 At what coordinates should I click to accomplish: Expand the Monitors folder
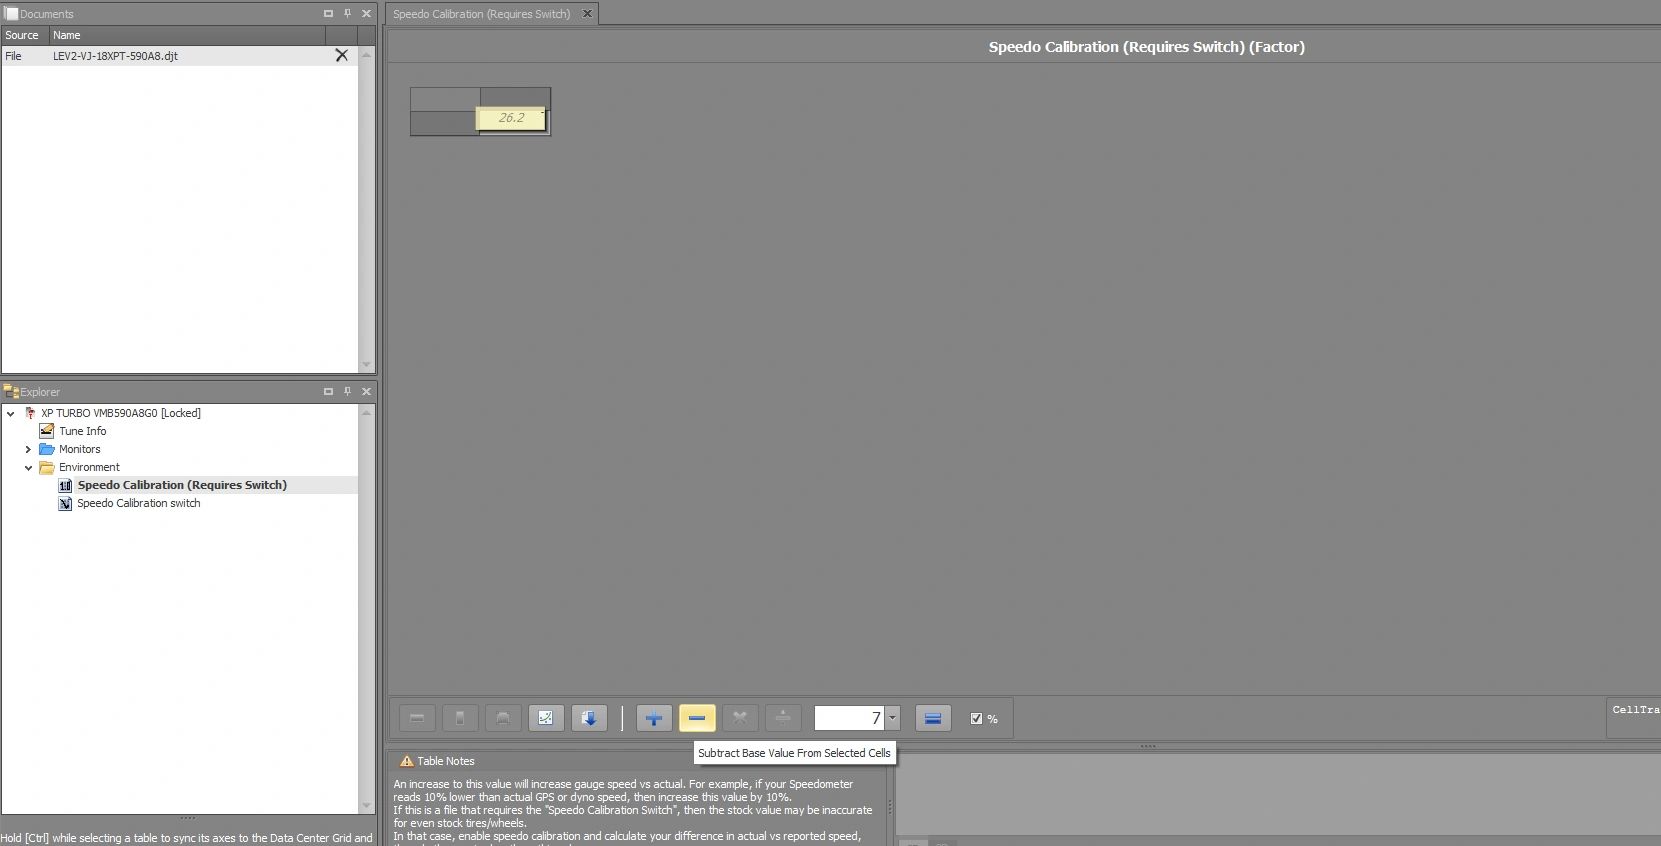29,449
